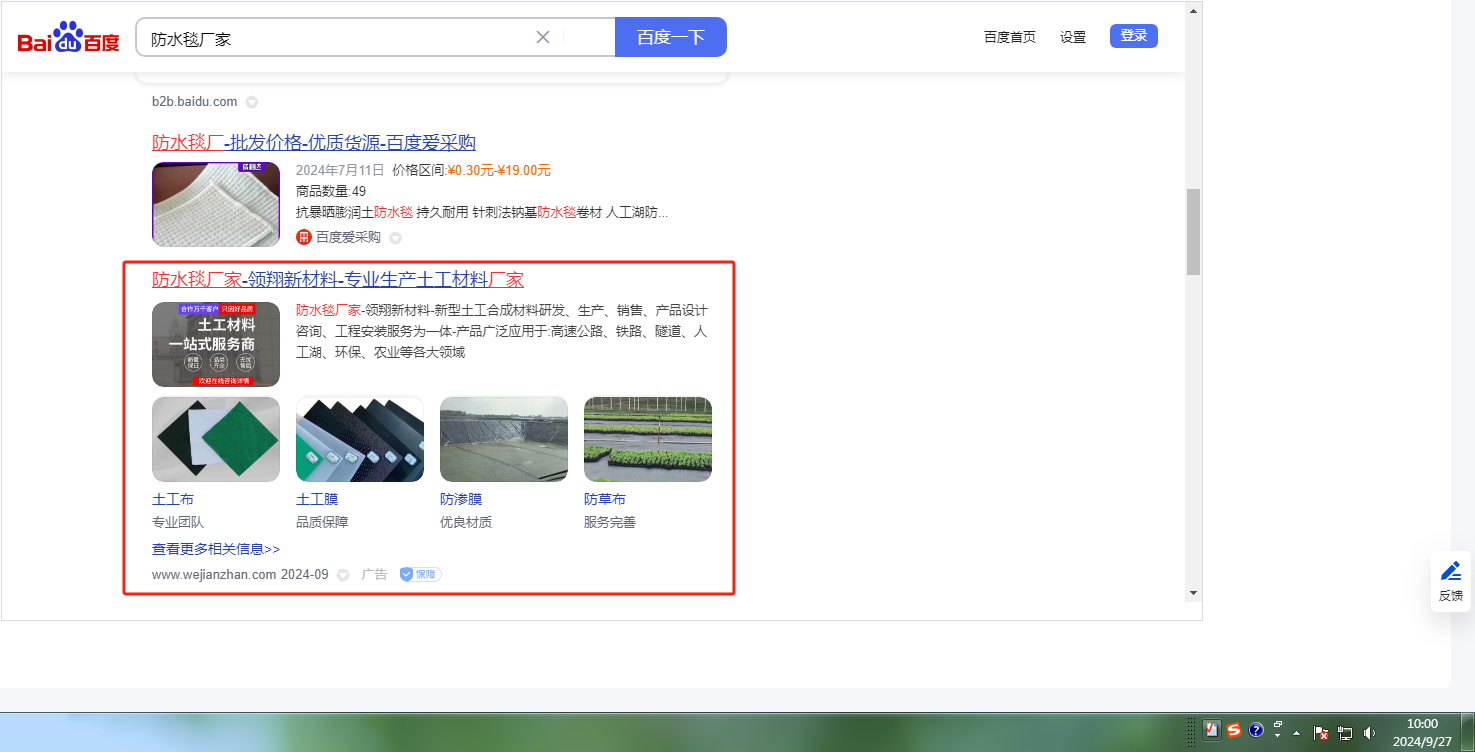
Task: Open the 防渗膜 text link
Action: 461,499
